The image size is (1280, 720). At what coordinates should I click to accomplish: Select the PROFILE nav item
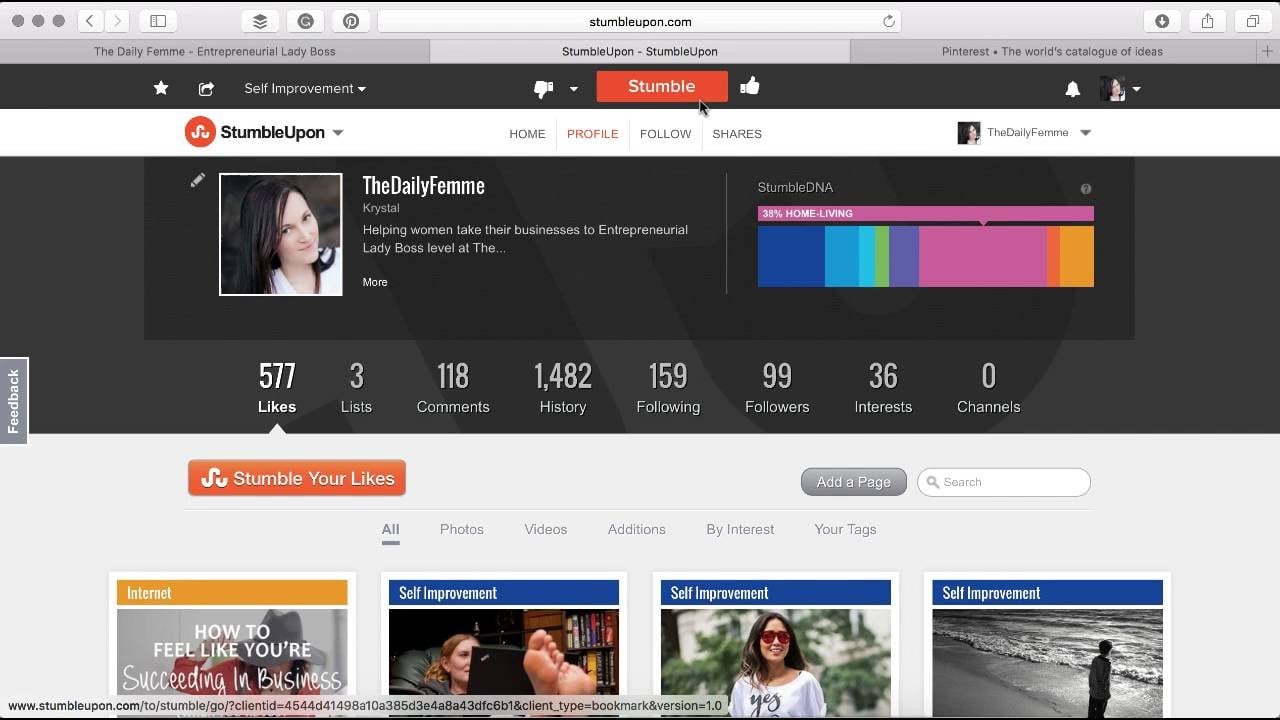click(593, 134)
